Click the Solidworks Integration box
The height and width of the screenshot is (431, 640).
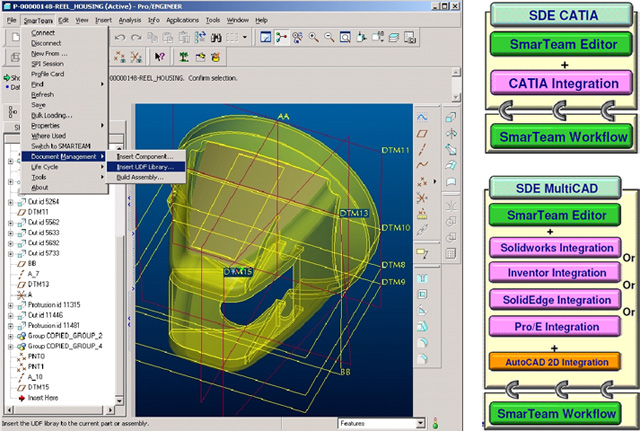point(556,248)
